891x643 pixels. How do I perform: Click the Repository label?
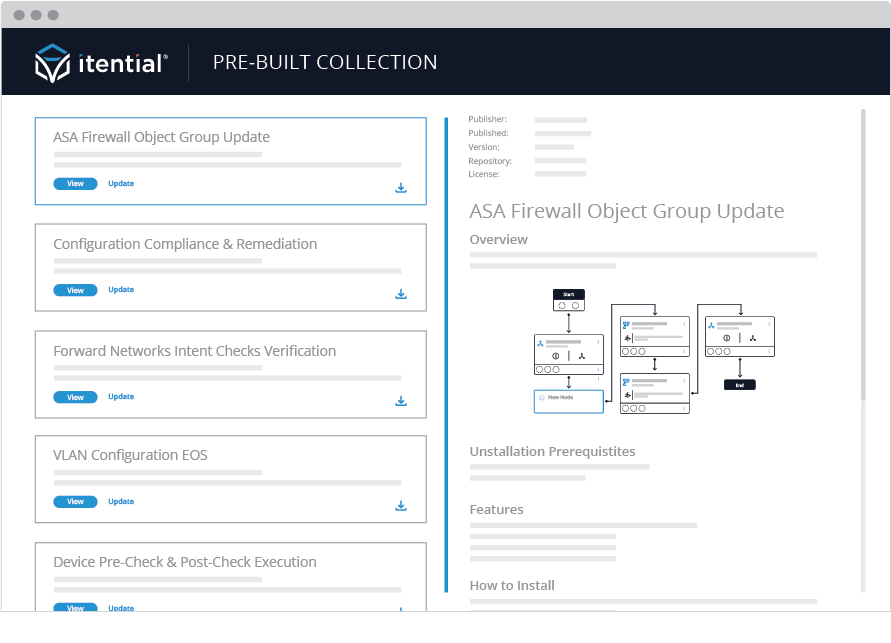490,161
